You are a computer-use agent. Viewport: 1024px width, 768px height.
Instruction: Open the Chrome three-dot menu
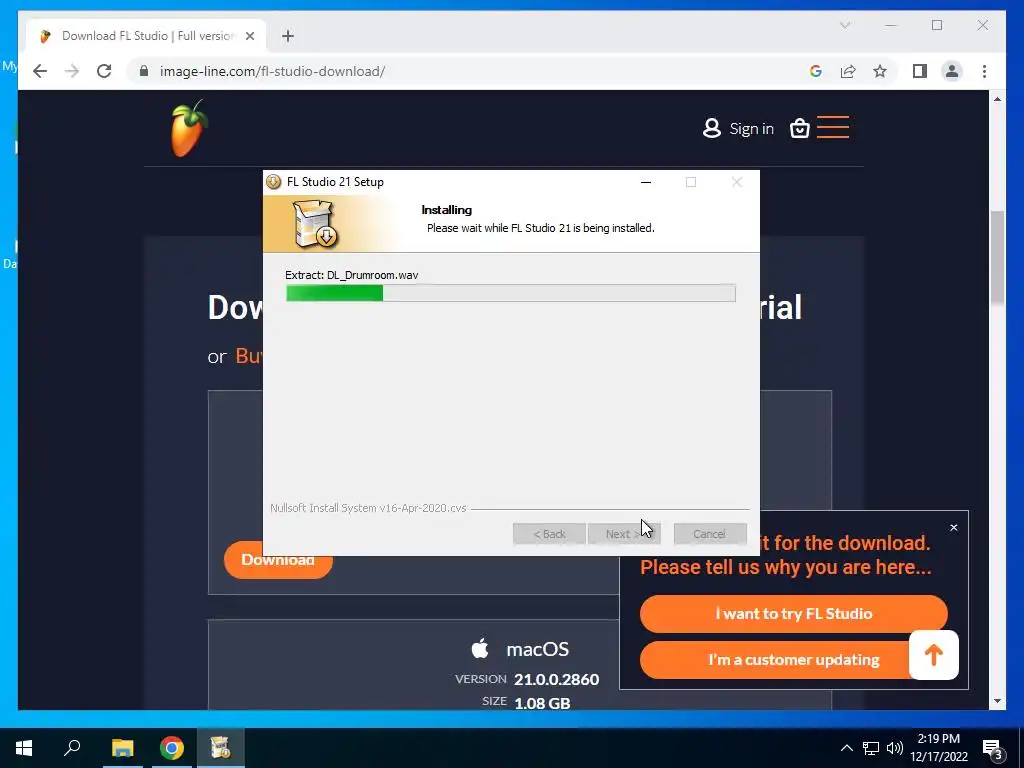pyautogui.click(x=984, y=71)
